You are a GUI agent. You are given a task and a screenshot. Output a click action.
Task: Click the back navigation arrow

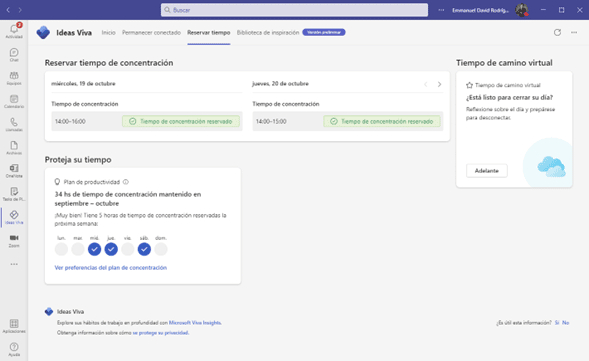coord(8,10)
